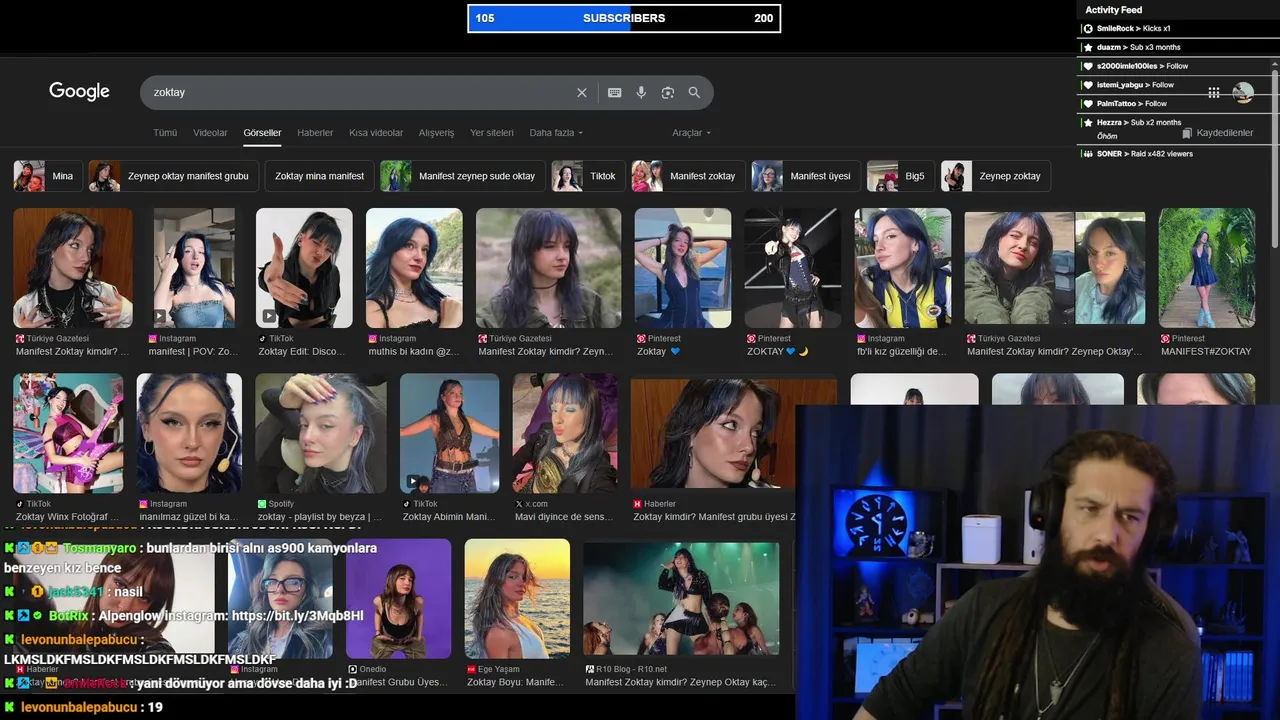Open the Google account avatar
This screenshot has width=1280, height=720.
1243,93
